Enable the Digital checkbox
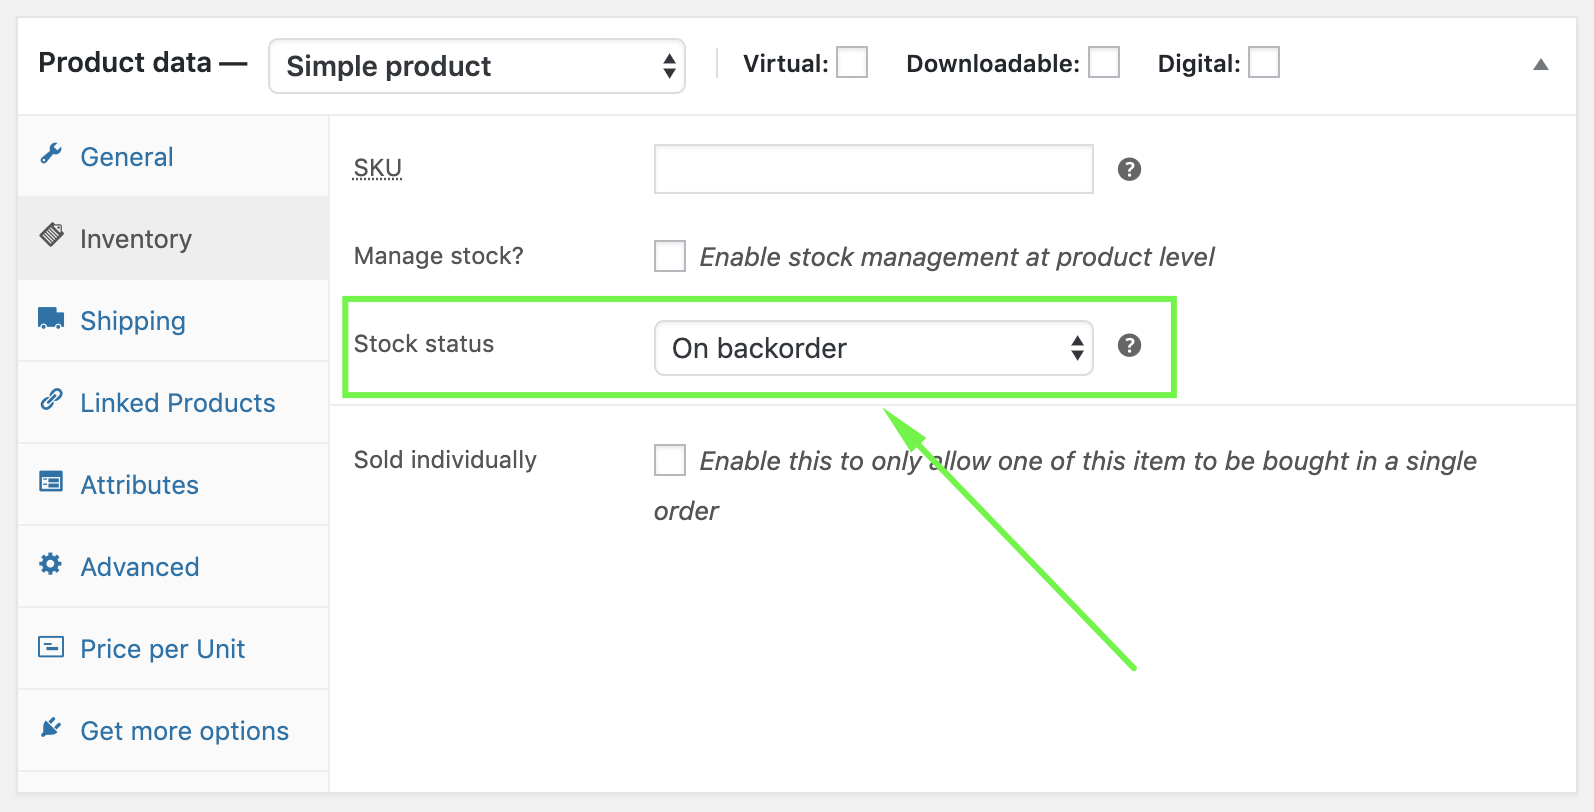This screenshot has height=812, width=1594. [x=1264, y=62]
